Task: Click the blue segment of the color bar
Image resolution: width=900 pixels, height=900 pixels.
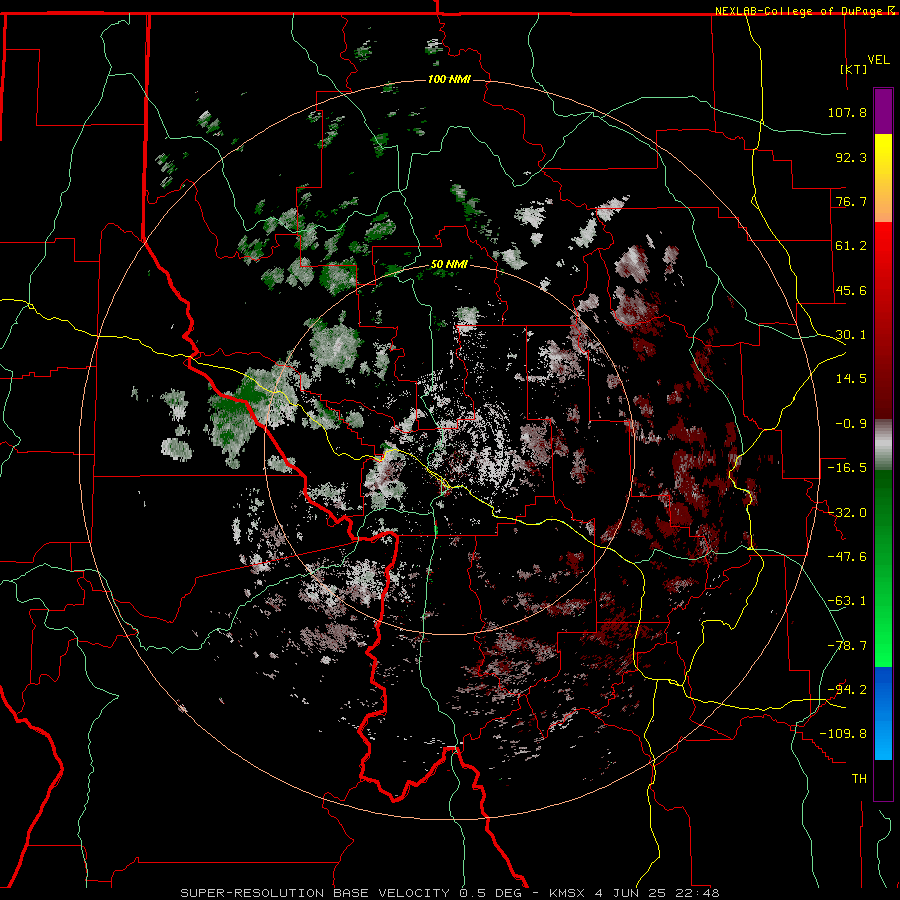Action: tap(883, 713)
